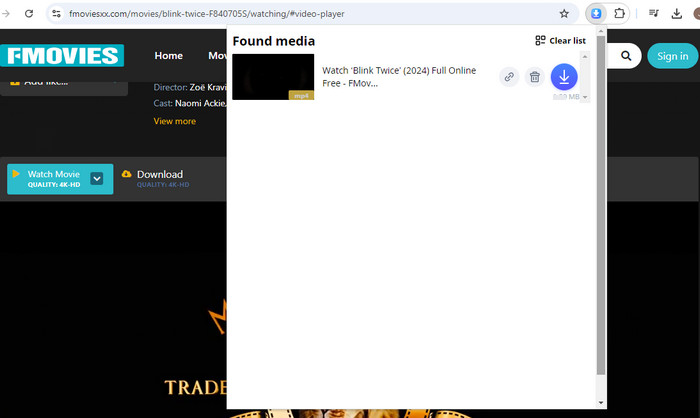Image resolution: width=700 pixels, height=418 pixels.
Task: Open the Movies menu item
Action: pos(217,56)
